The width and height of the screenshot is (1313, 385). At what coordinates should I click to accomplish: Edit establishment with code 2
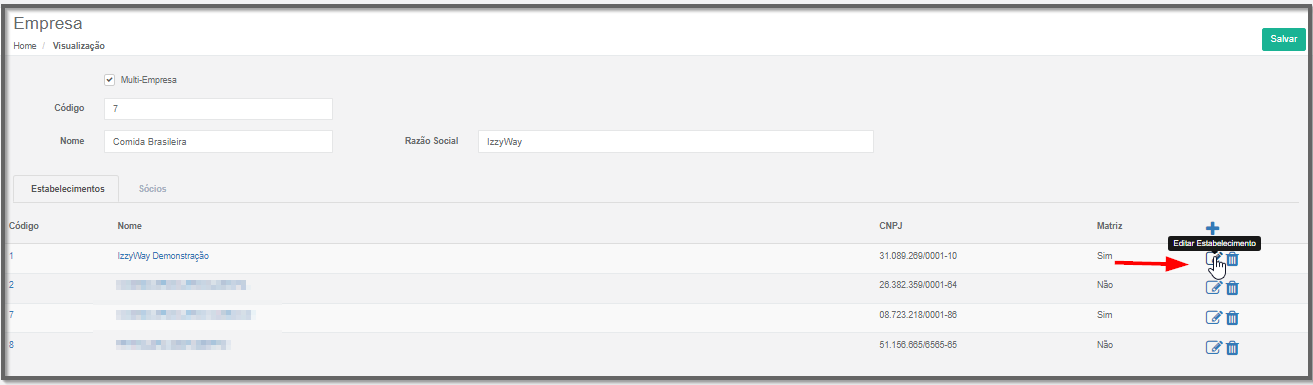1214,288
